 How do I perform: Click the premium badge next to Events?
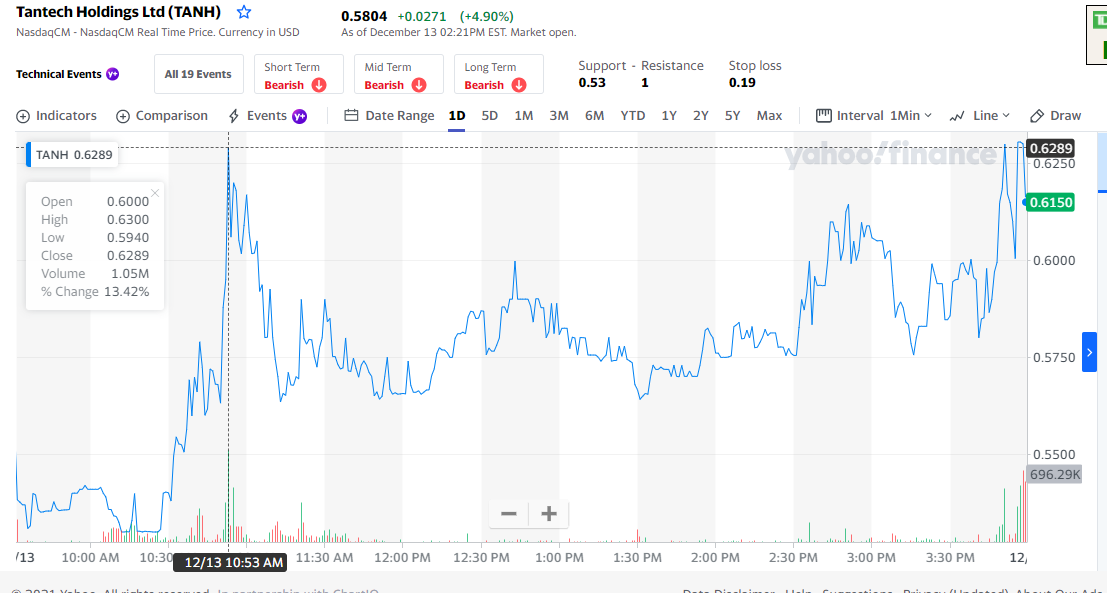(x=299, y=116)
